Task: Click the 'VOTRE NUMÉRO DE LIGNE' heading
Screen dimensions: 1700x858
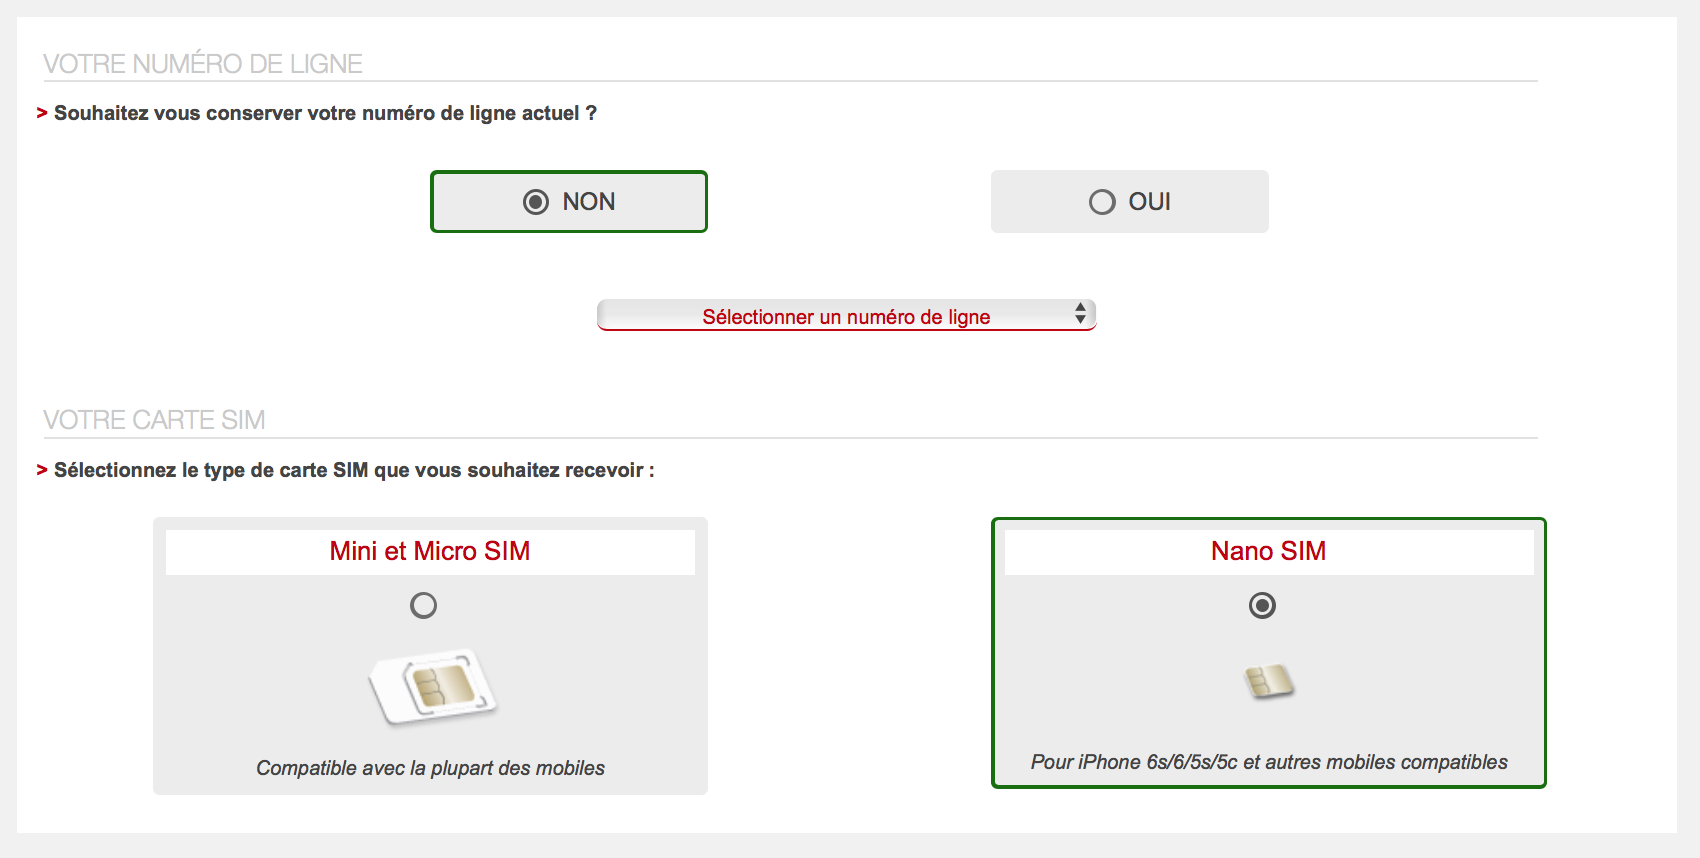Action: pos(203,64)
